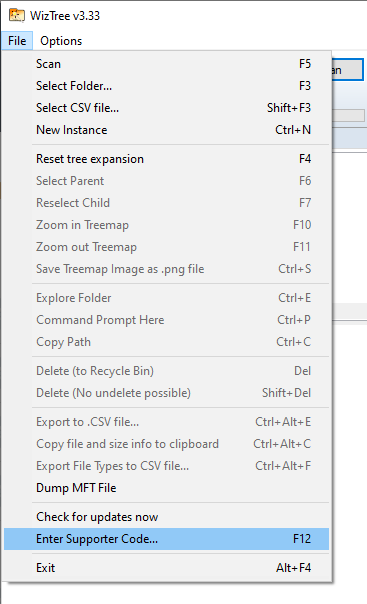
Task: Choose Delete (to Recycle Bin) entry
Action: point(166,371)
